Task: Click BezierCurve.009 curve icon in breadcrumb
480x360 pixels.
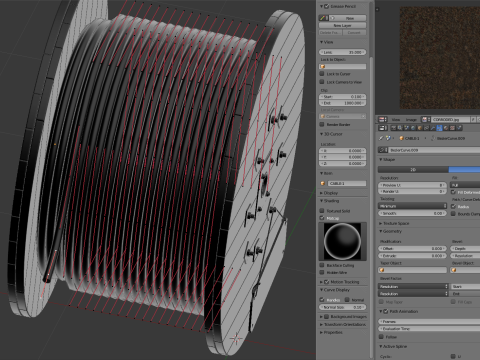Action: click(x=433, y=138)
